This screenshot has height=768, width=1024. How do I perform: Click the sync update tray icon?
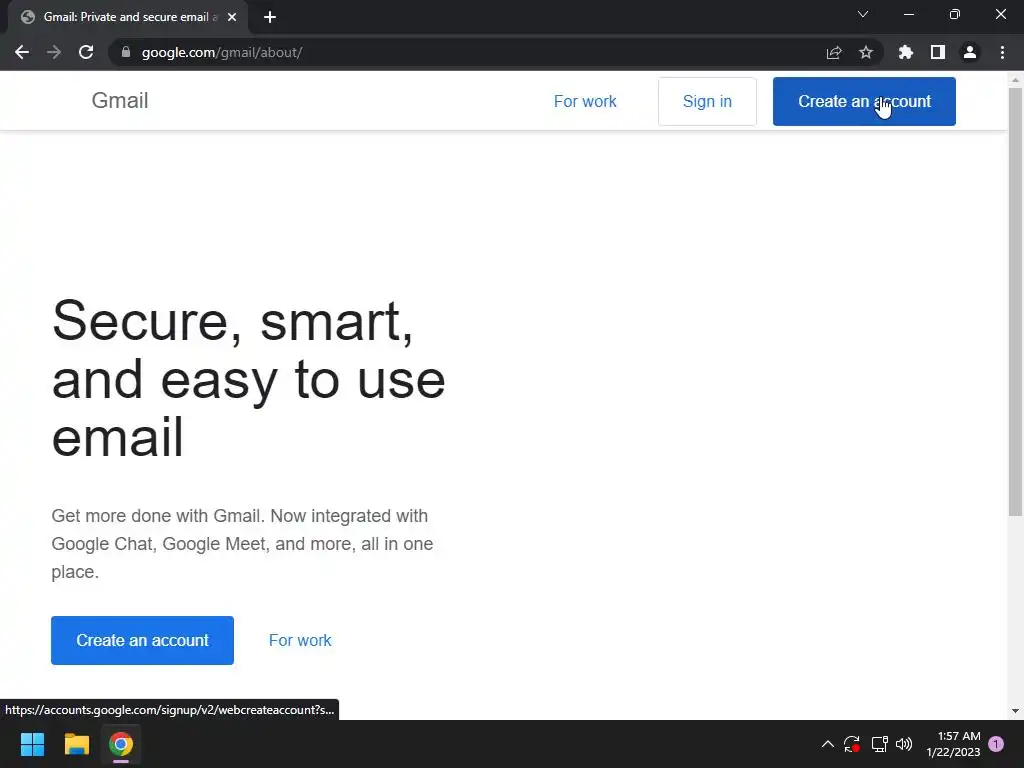point(852,744)
